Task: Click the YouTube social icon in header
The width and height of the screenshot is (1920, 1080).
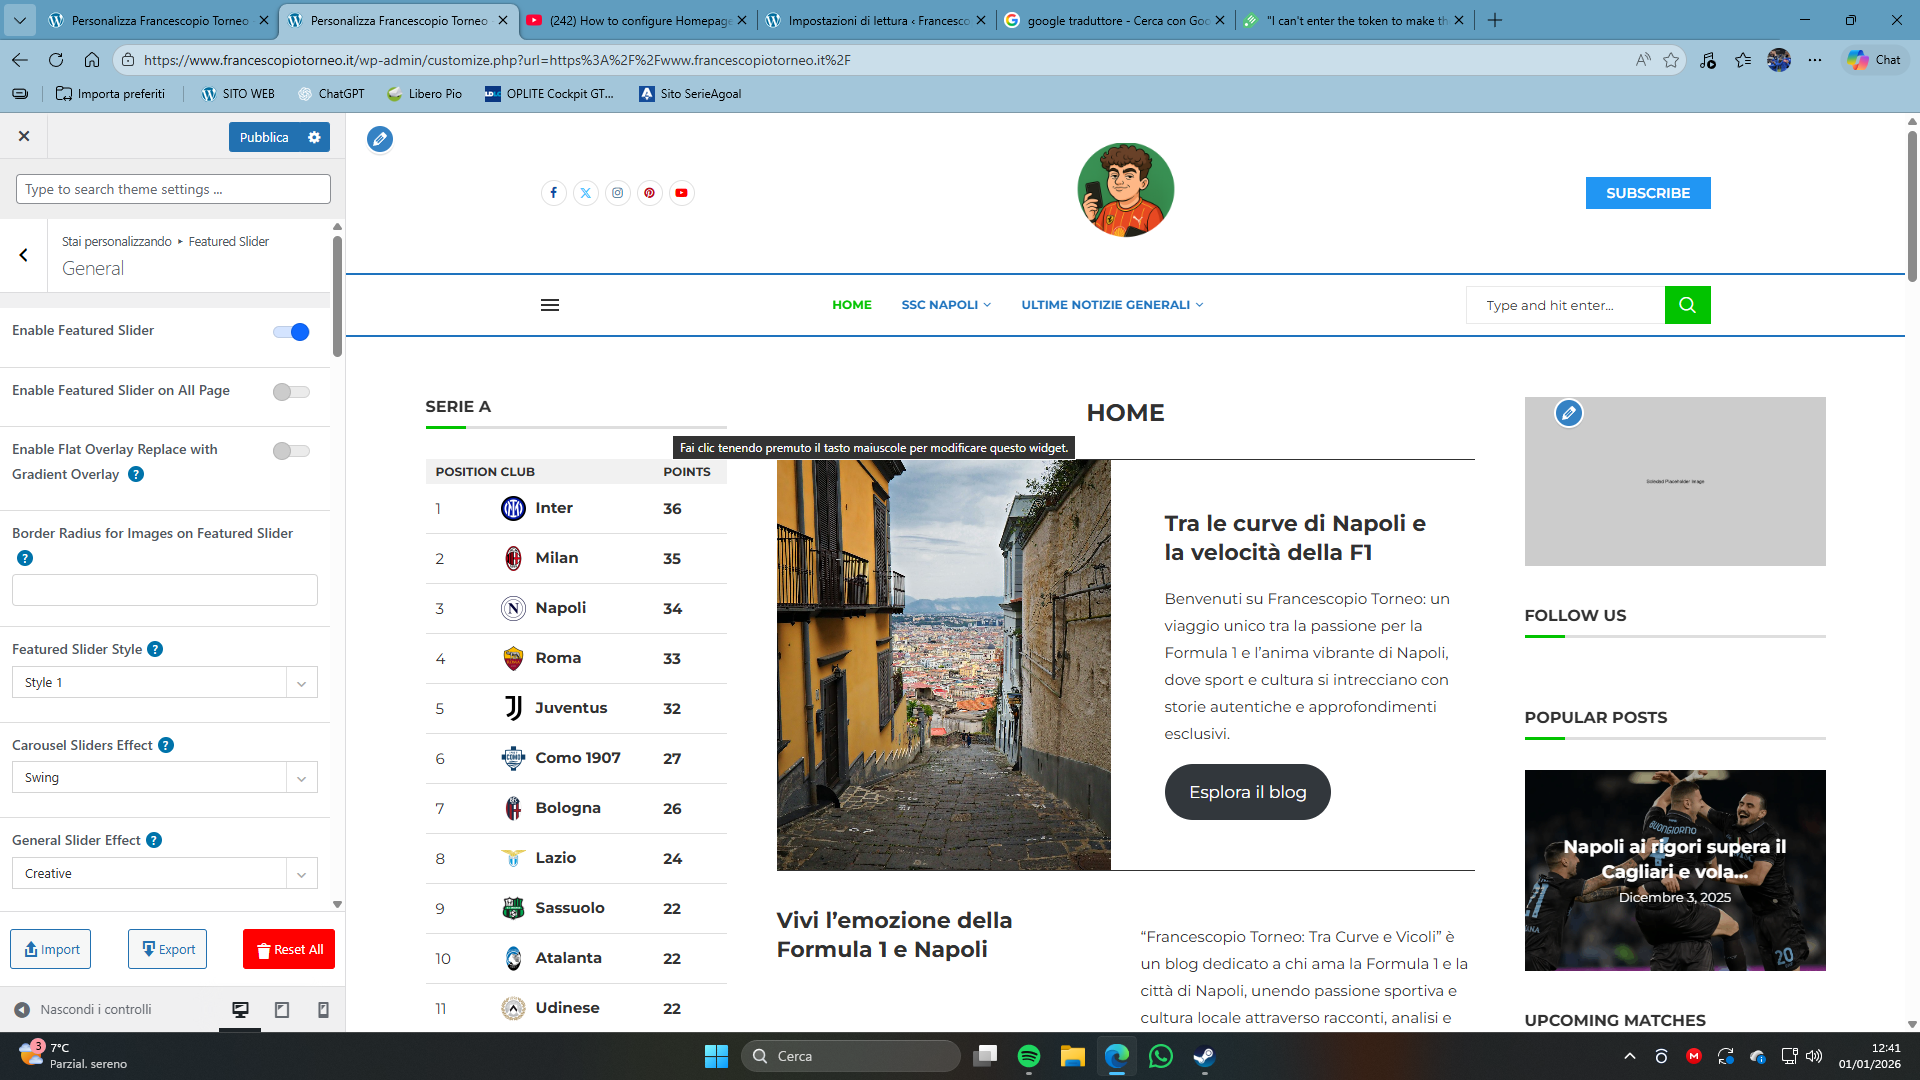Action: (x=681, y=193)
